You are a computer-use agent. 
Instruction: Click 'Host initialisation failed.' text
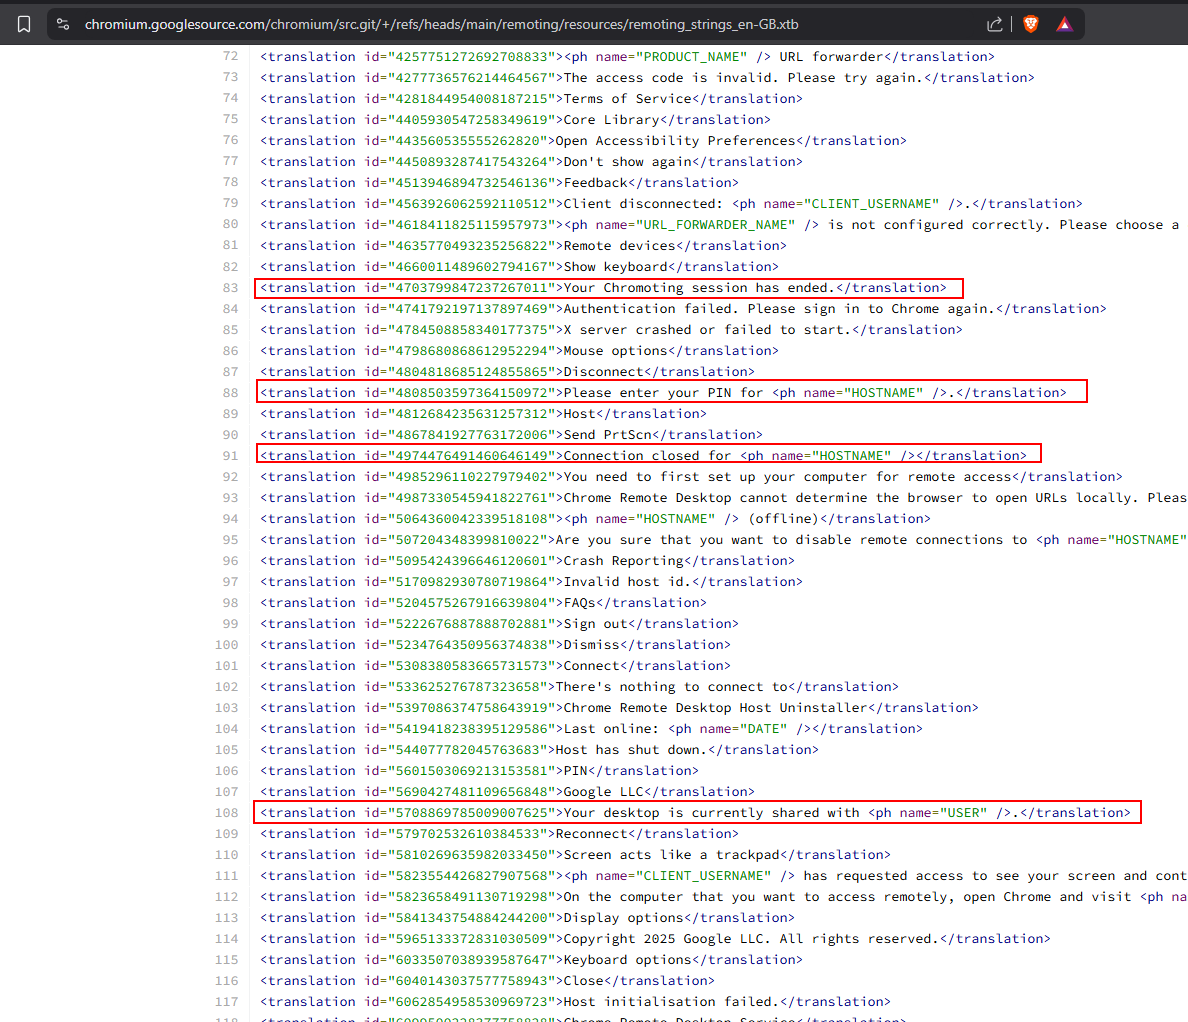[x=671, y=1002]
